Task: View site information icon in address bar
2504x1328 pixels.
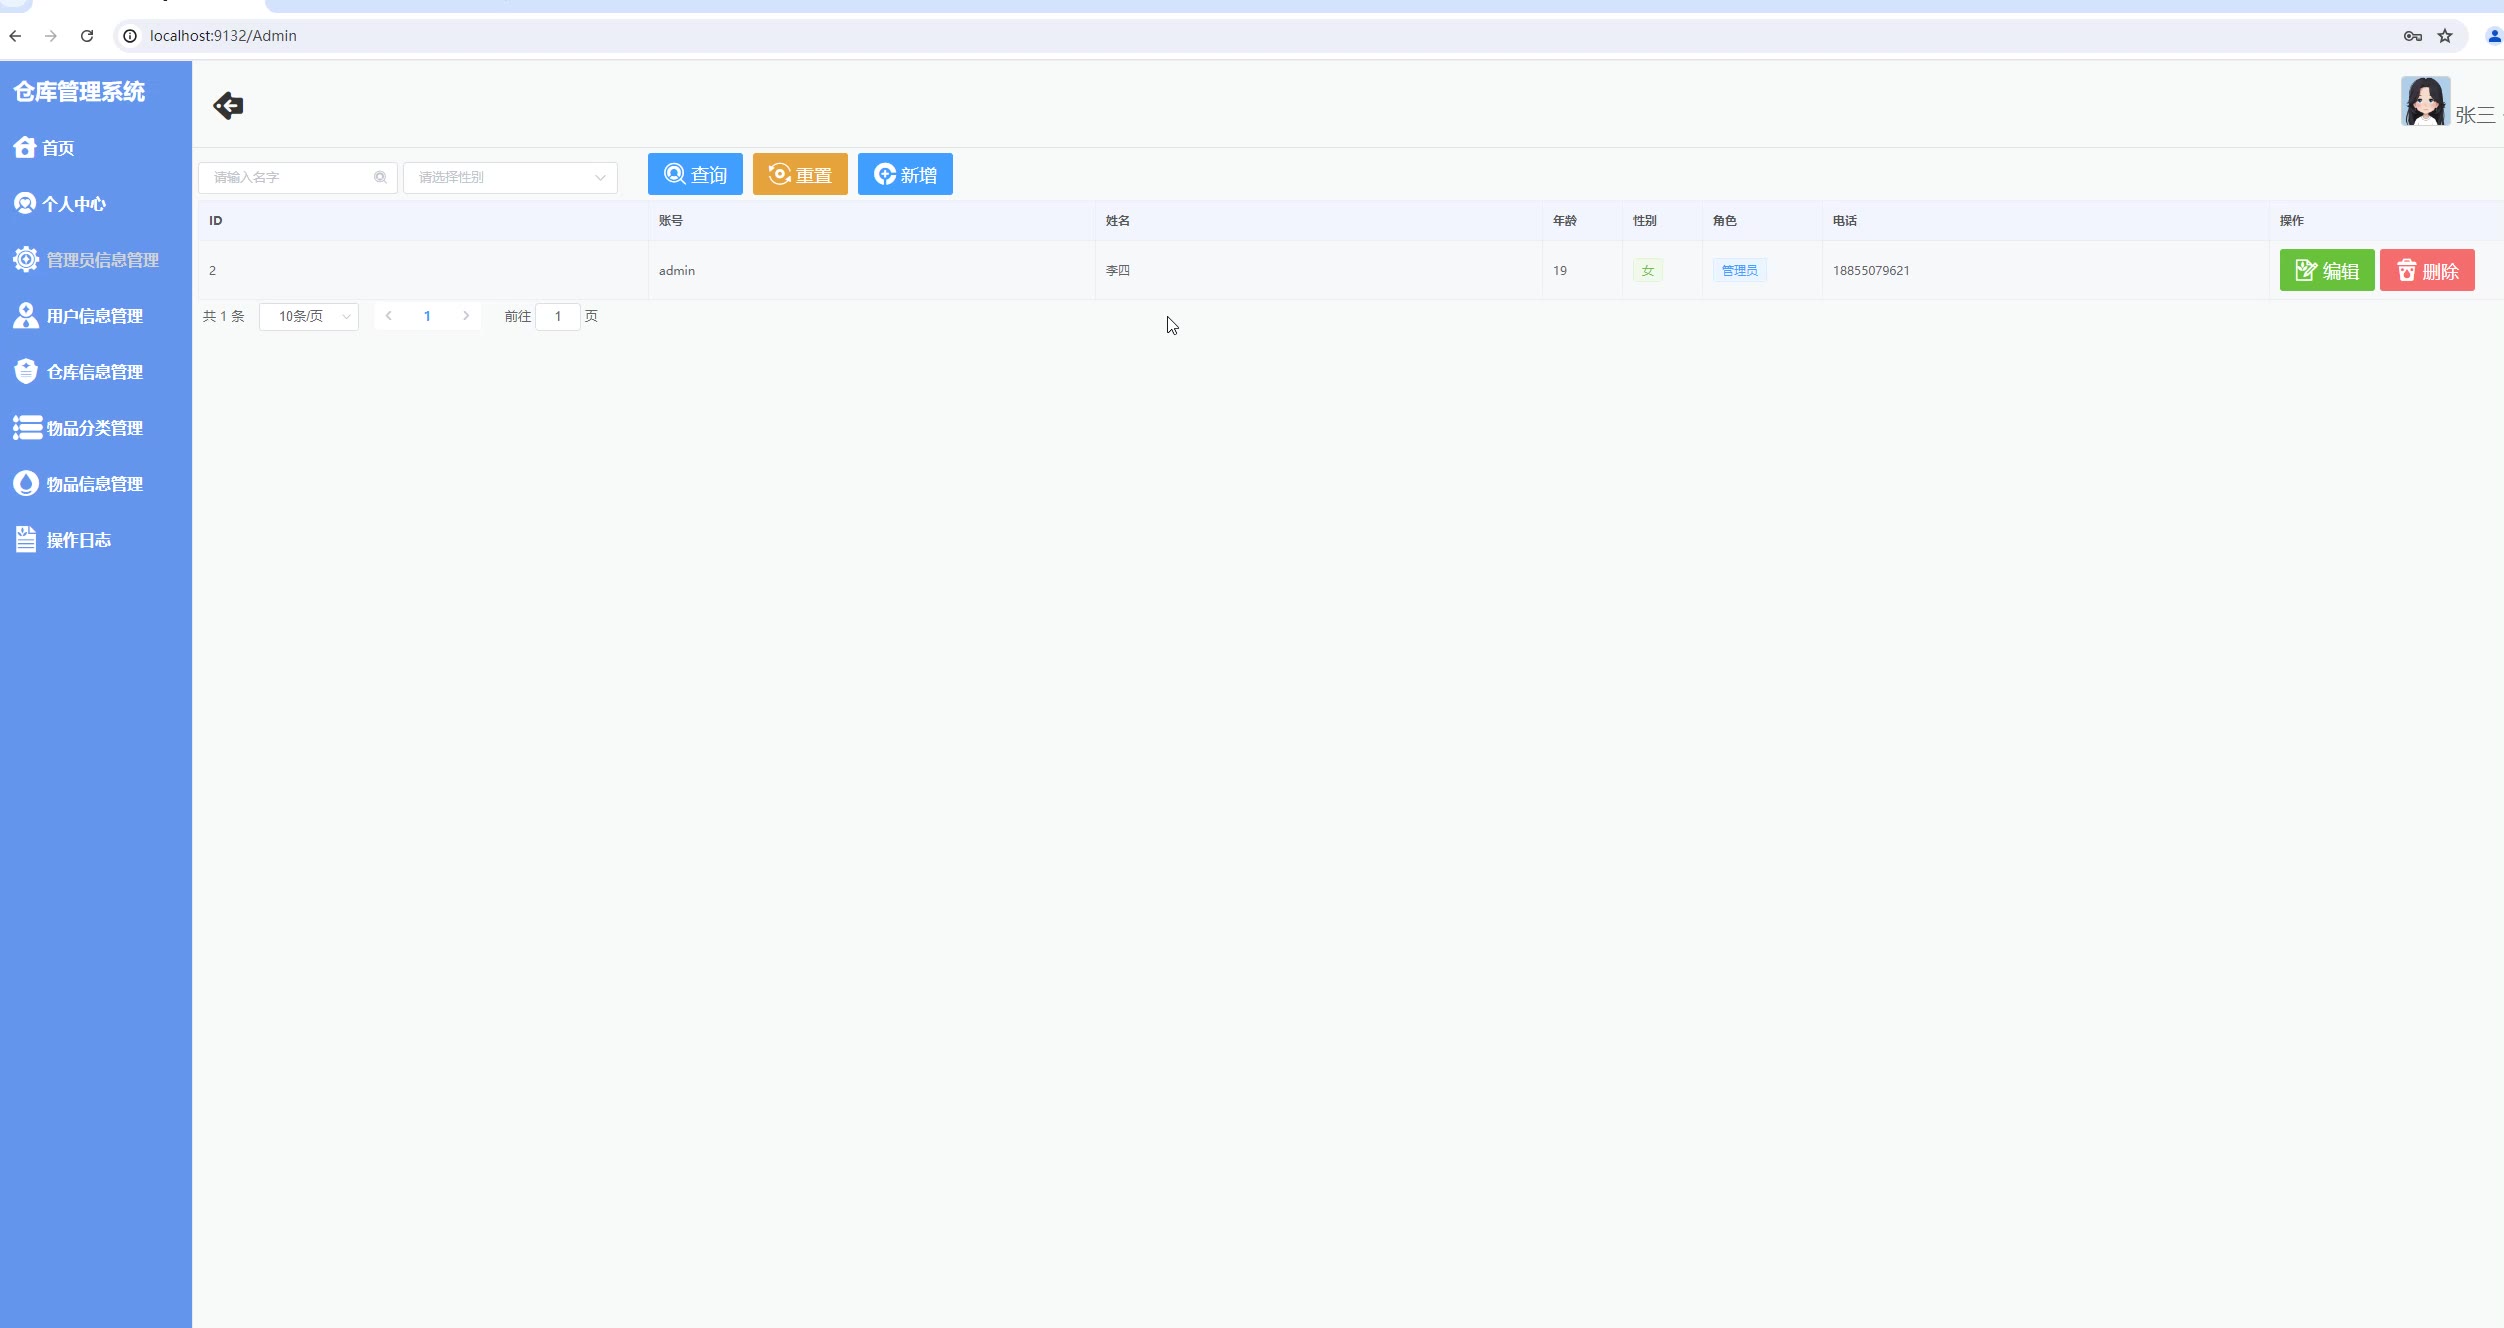Action: pos(130,36)
